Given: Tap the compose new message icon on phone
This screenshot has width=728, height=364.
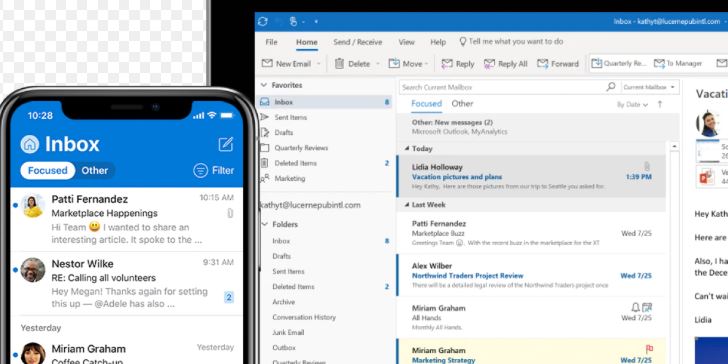Looking at the screenshot, I should 226,144.
